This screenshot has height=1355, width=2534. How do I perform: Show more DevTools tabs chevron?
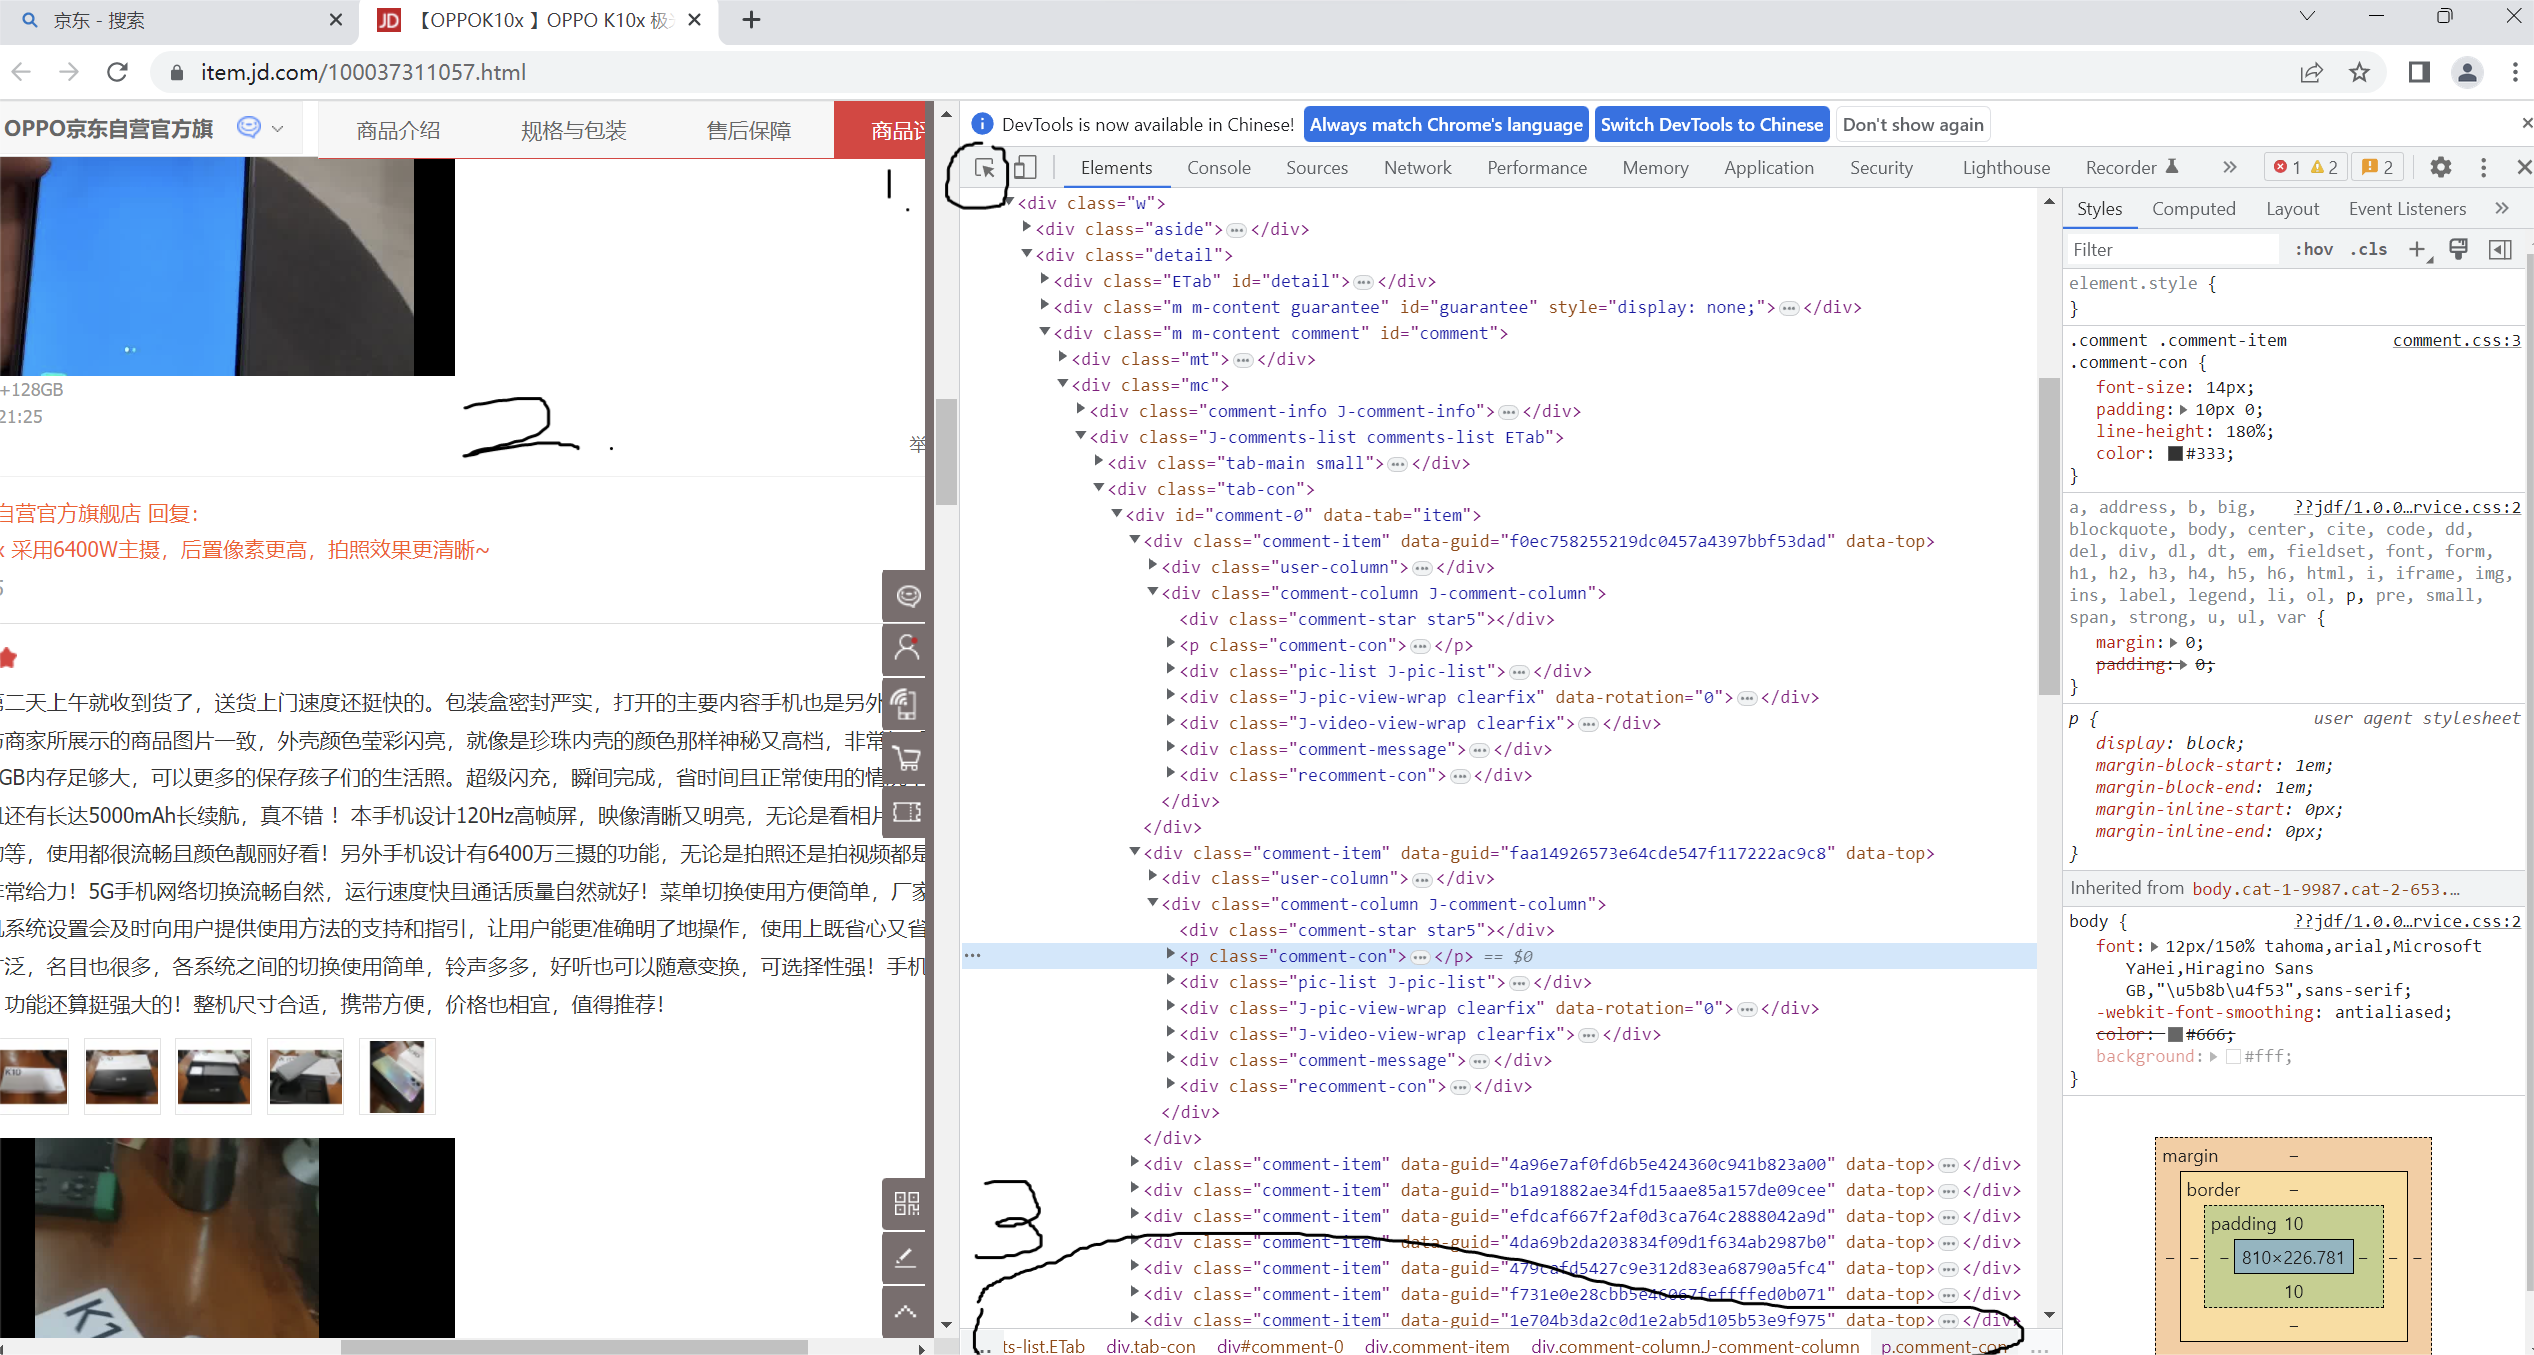2229,167
